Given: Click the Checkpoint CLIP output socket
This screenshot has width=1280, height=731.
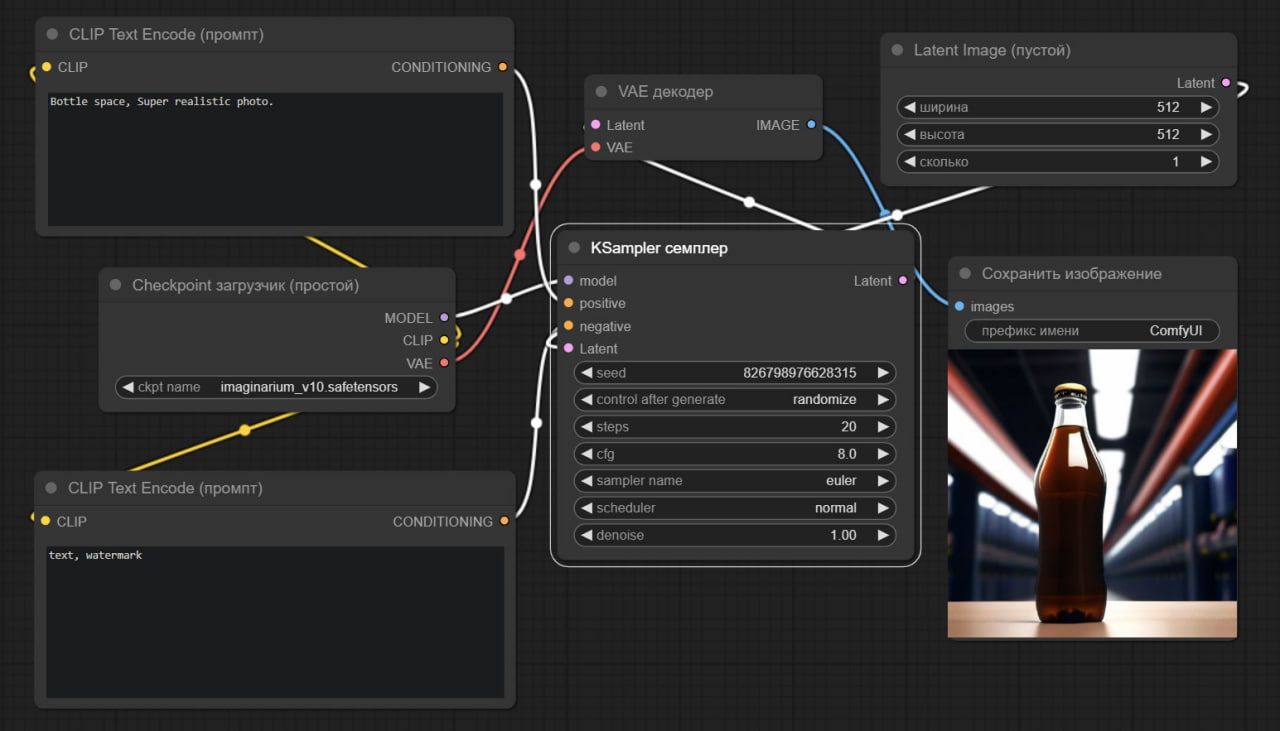Looking at the screenshot, I should click(x=444, y=340).
